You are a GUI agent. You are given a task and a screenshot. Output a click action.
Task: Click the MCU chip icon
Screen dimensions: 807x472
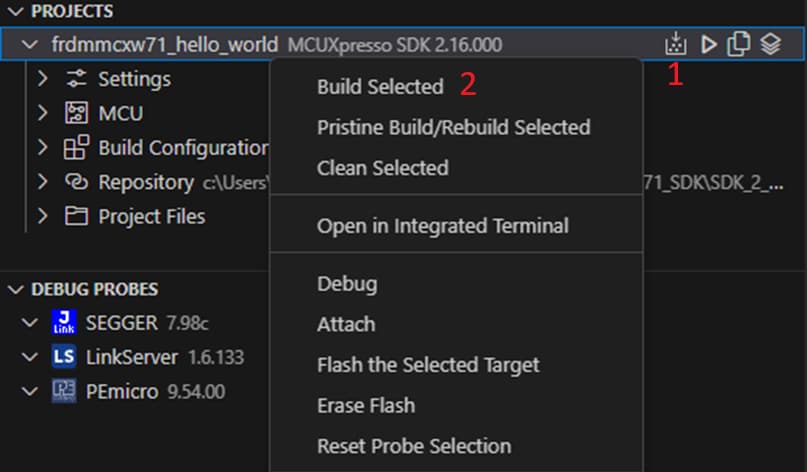click(76, 114)
